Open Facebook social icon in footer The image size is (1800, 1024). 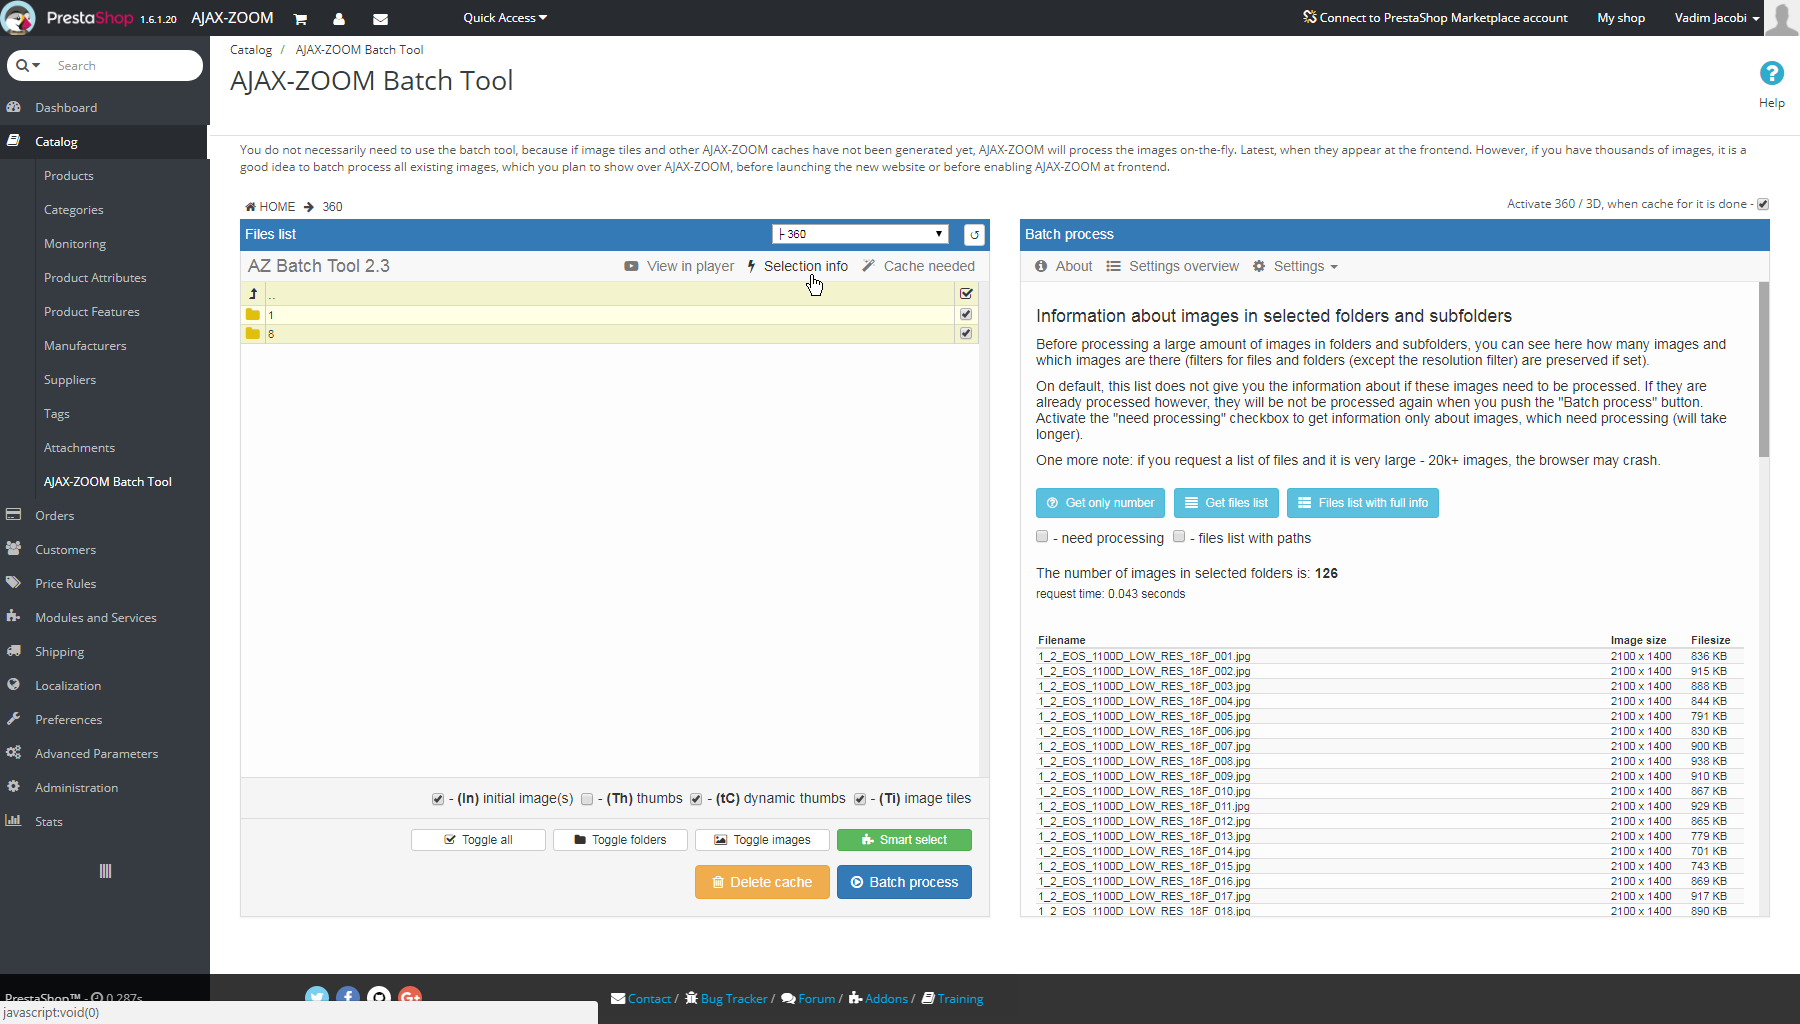(348, 997)
